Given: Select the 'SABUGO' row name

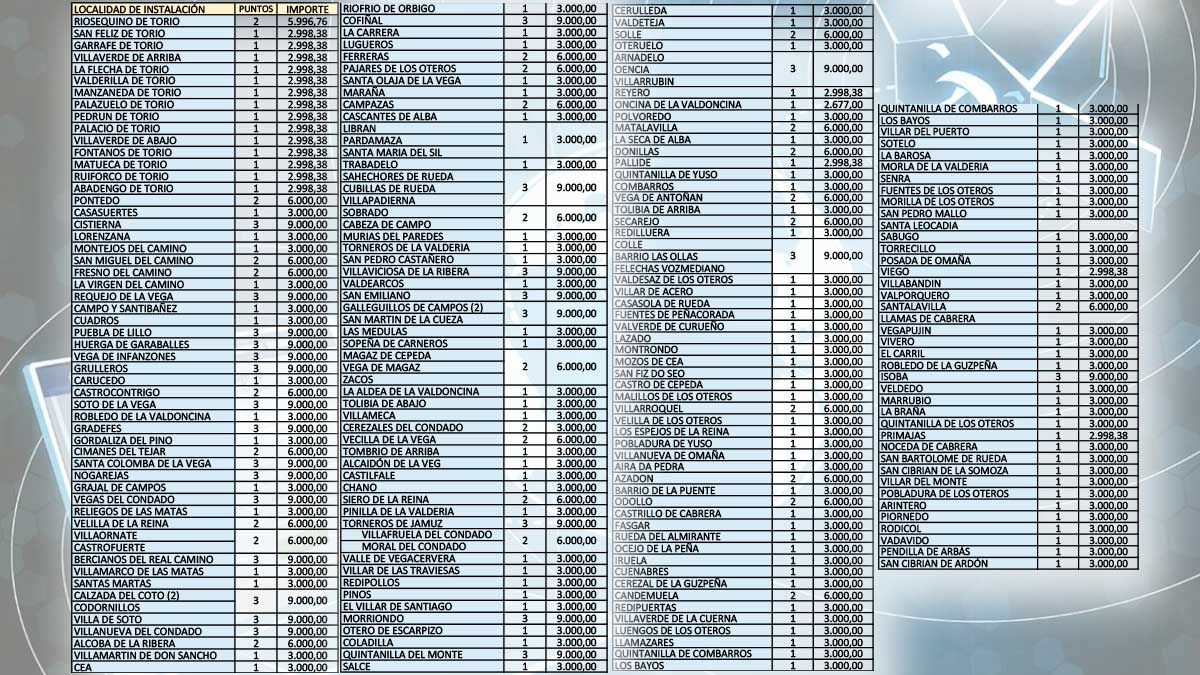Looking at the screenshot, I should [x=899, y=237].
